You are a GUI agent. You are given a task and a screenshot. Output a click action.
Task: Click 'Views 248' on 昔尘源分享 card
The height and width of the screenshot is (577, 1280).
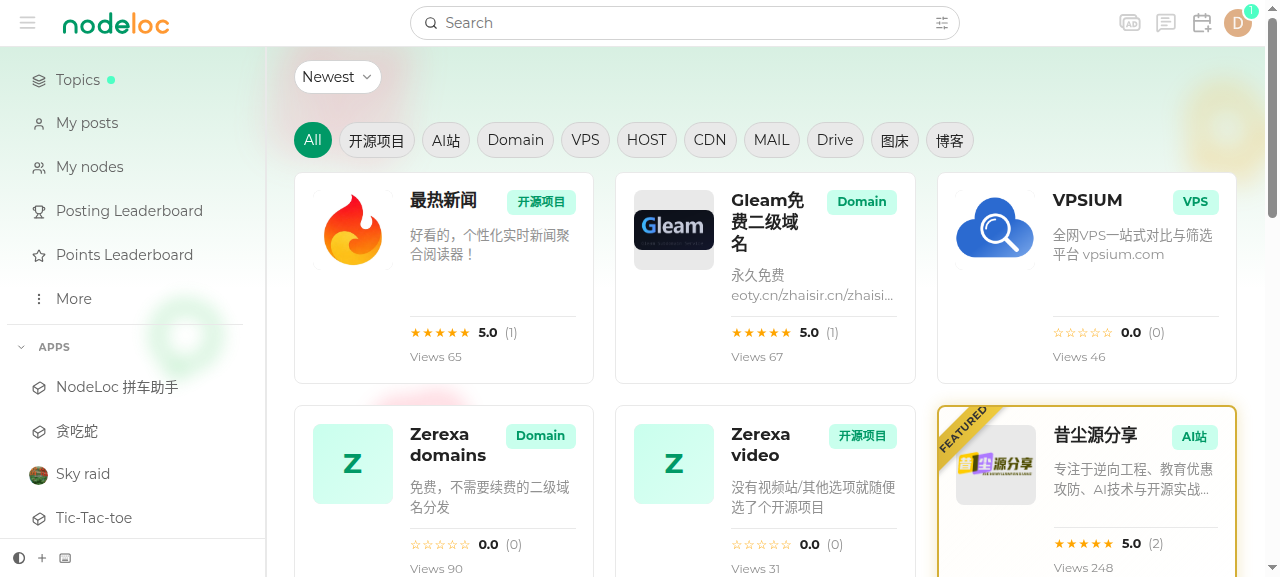click(1083, 568)
